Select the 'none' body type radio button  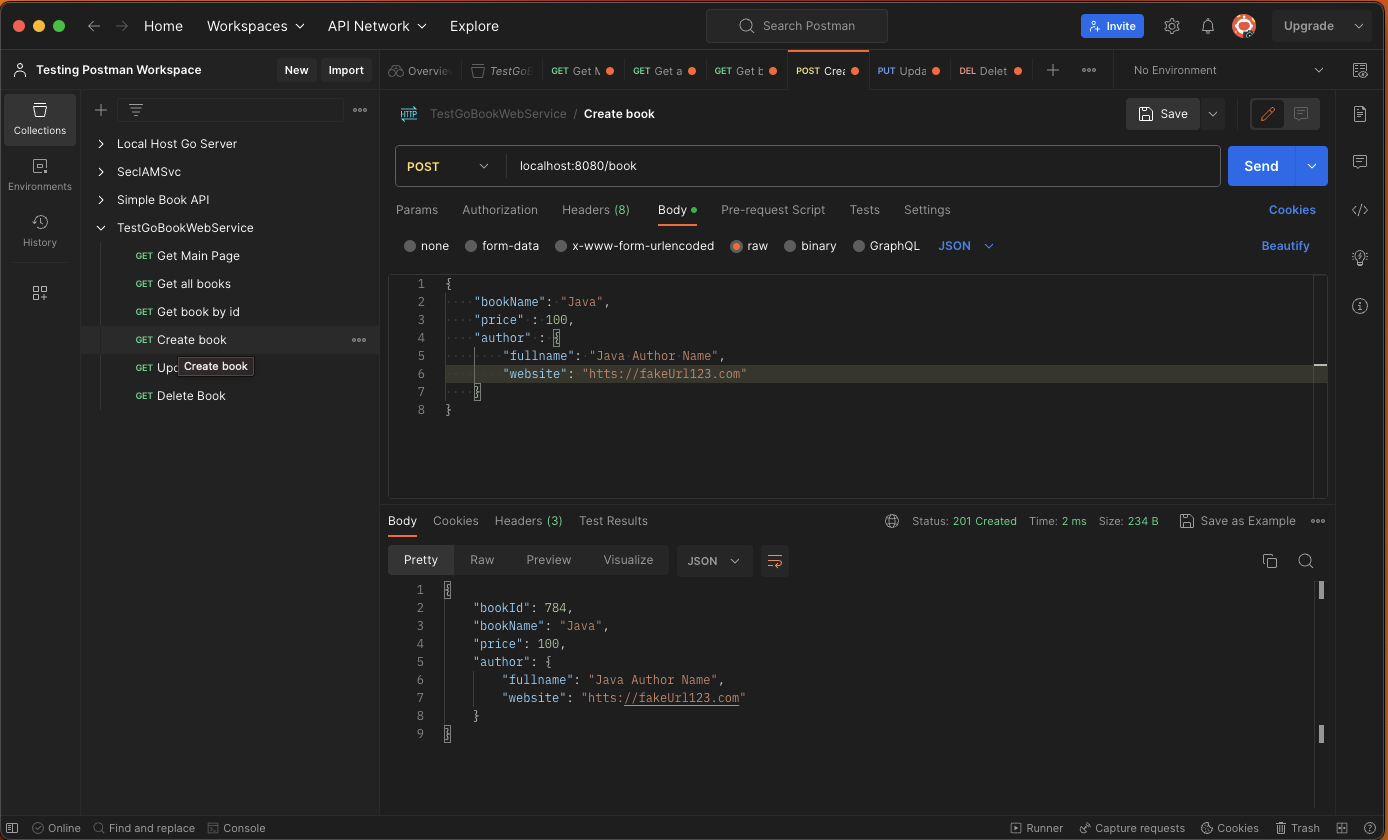(410, 246)
